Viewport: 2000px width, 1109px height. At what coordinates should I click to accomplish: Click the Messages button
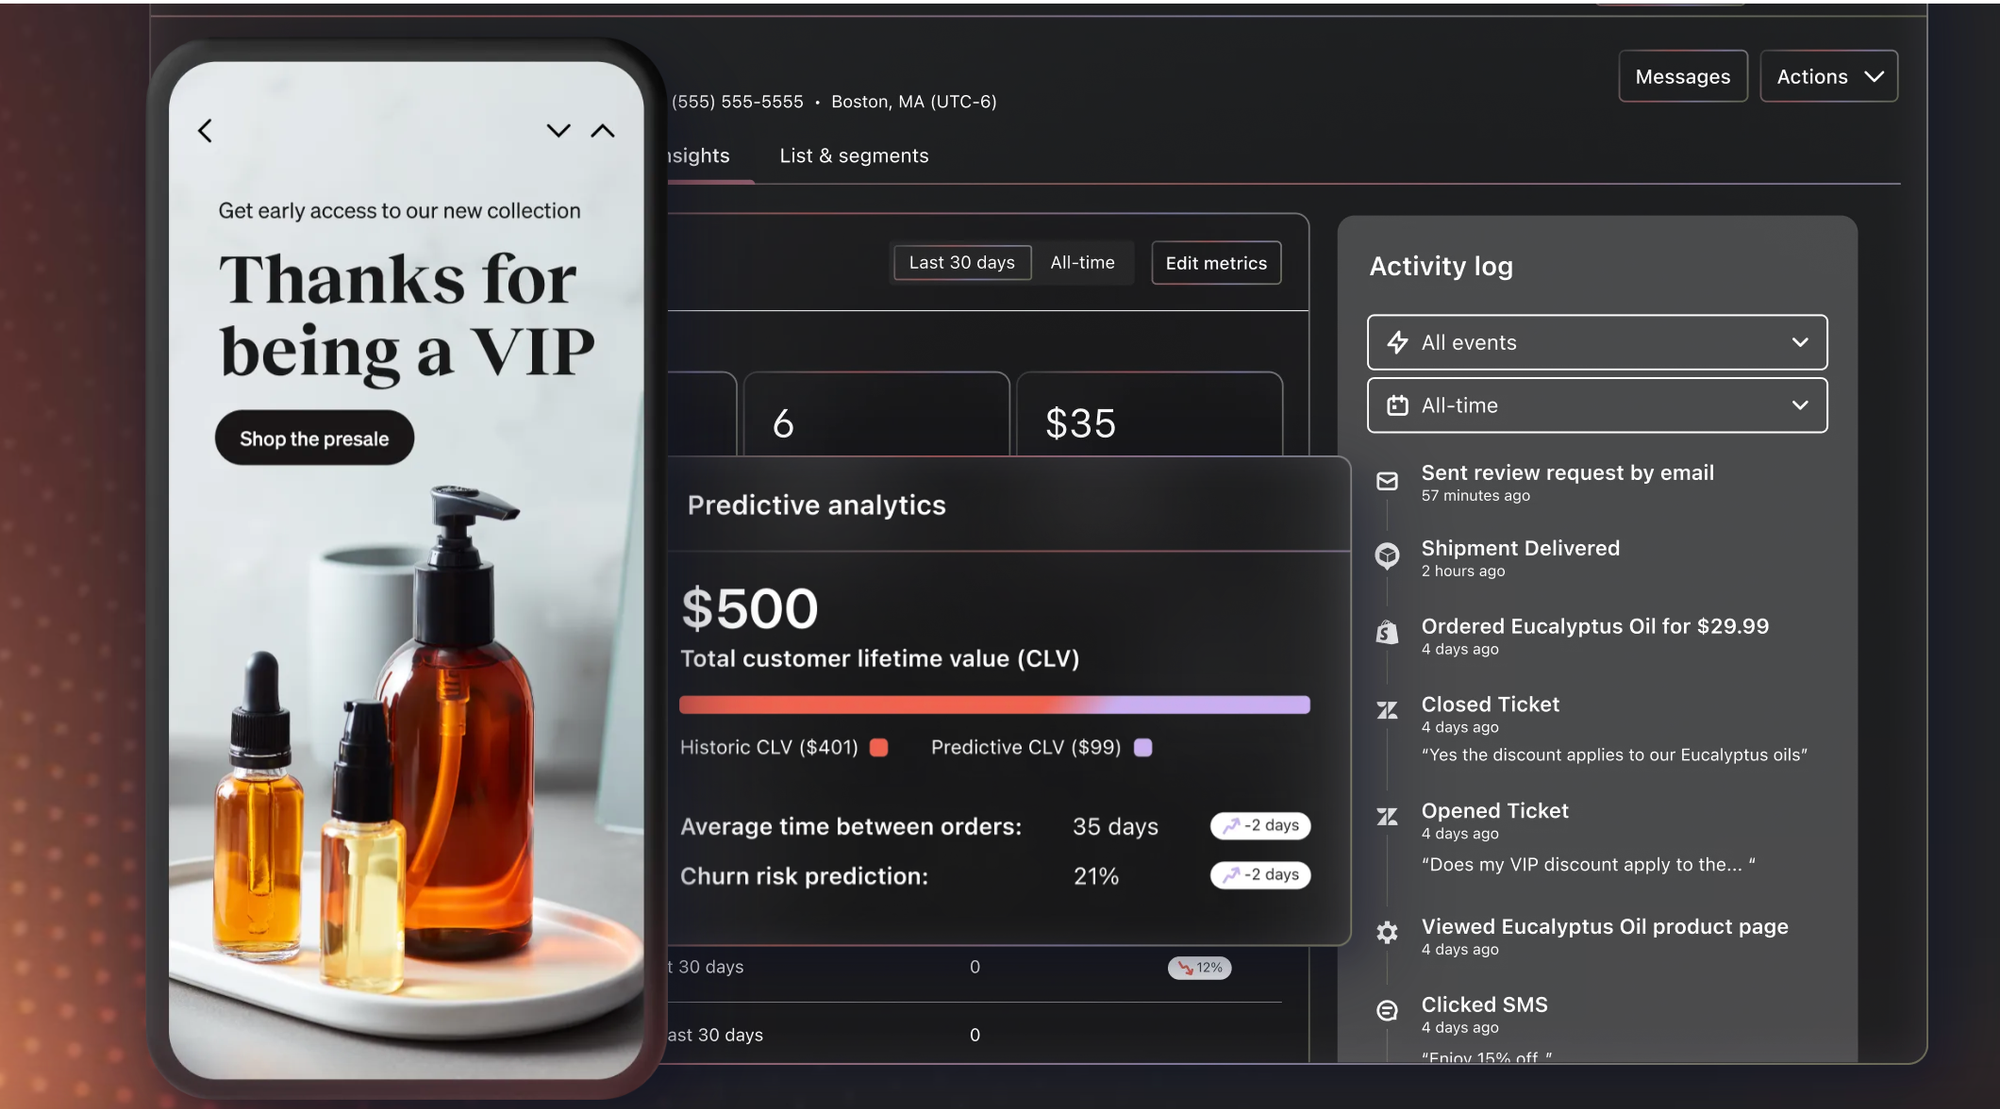point(1683,76)
